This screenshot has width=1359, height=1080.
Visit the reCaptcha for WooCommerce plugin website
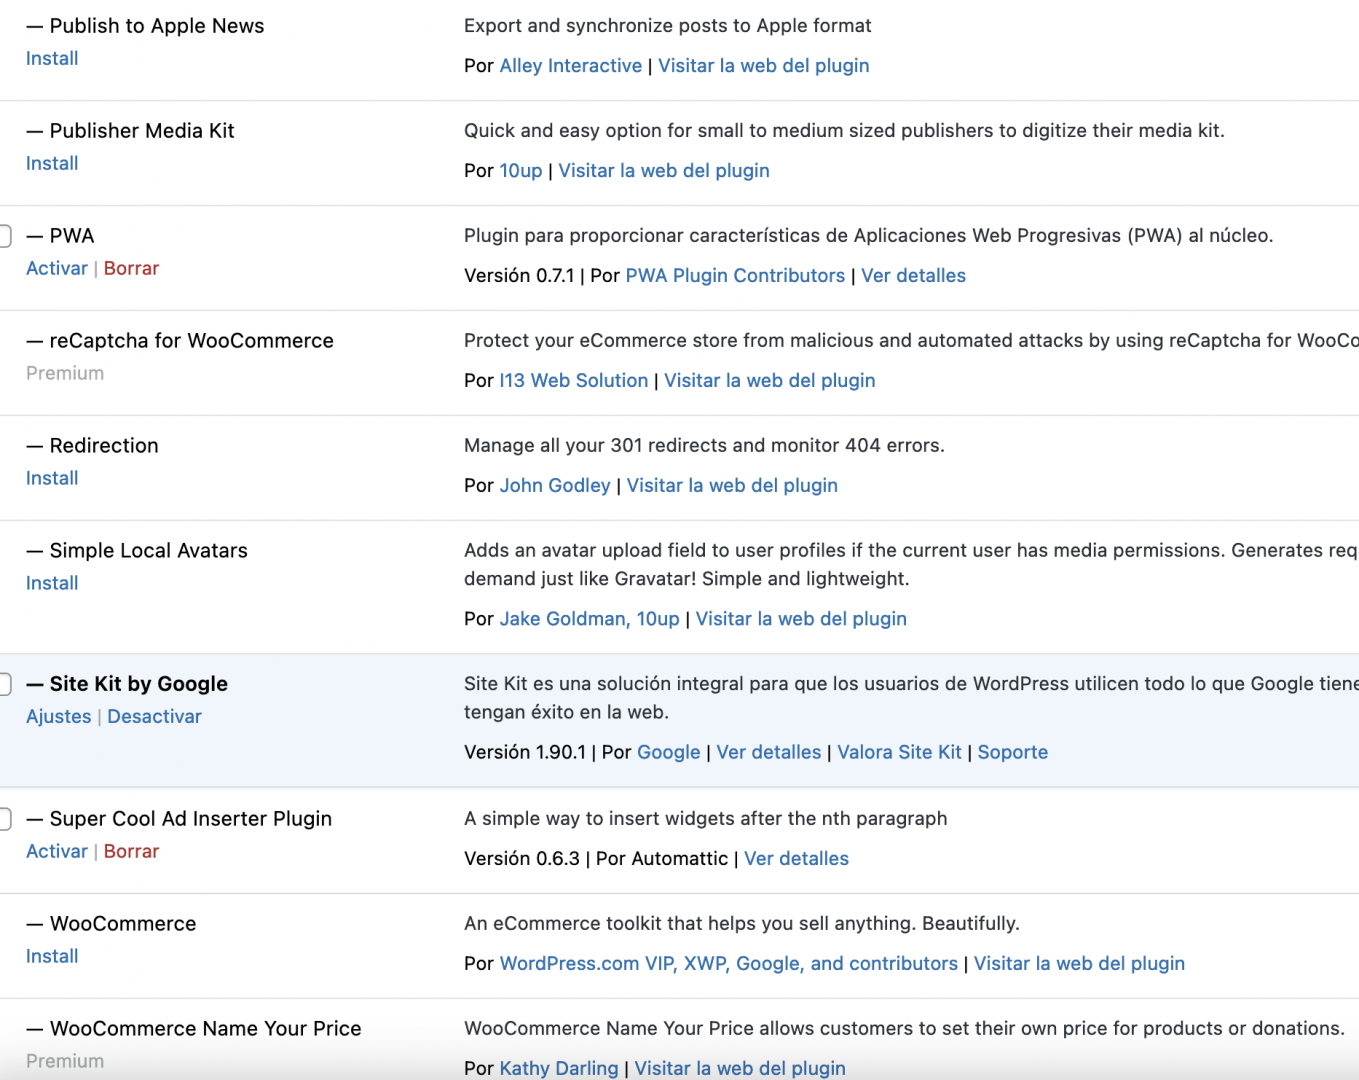tap(770, 380)
